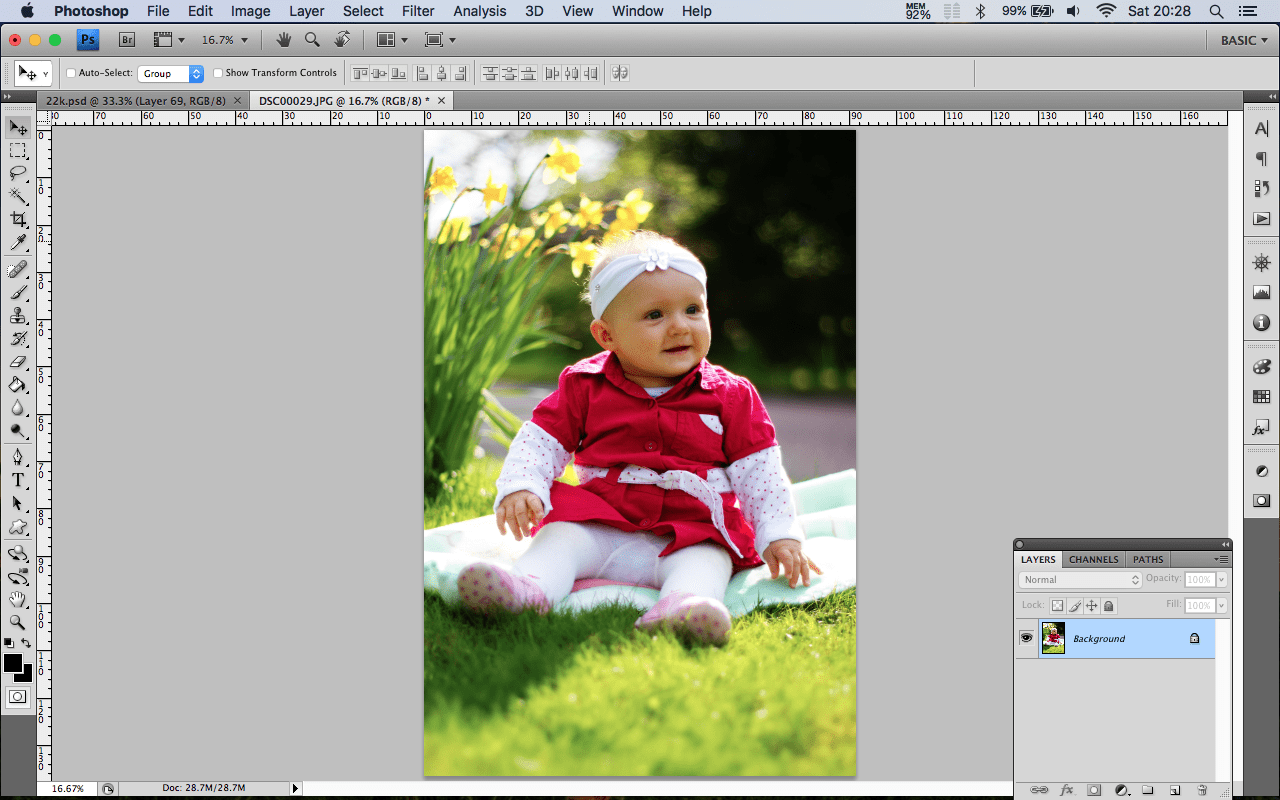Choose the Magic Wand tool
The width and height of the screenshot is (1280, 800).
pyautogui.click(x=18, y=196)
